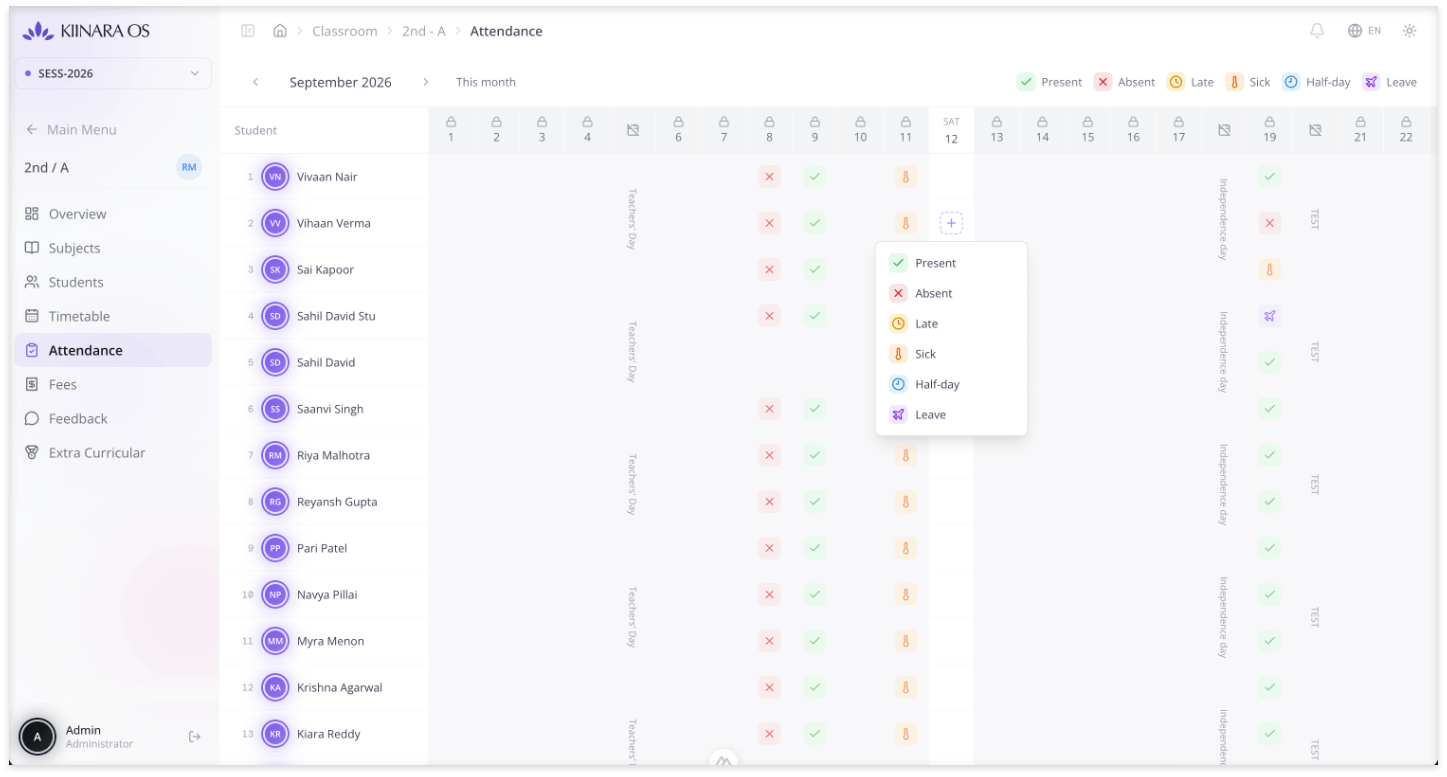The width and height of the screenshot is (1447, 777).
Task: Go to previous month arrow
Action: click(x=256, y=82)
